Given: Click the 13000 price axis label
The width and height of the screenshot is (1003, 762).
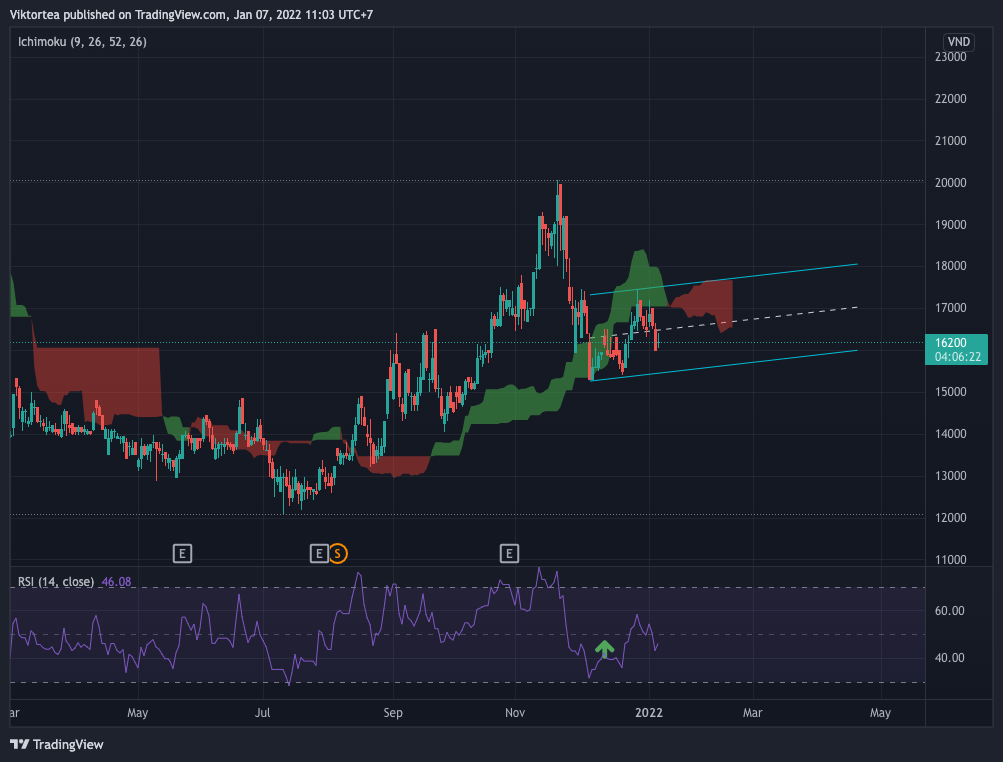Looking at the screenshot, I should pyautogui.click(x=951, y=476).
